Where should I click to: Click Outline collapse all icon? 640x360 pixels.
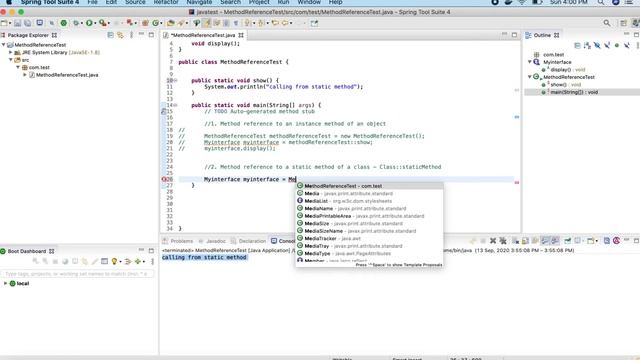(x=577, y=45)
